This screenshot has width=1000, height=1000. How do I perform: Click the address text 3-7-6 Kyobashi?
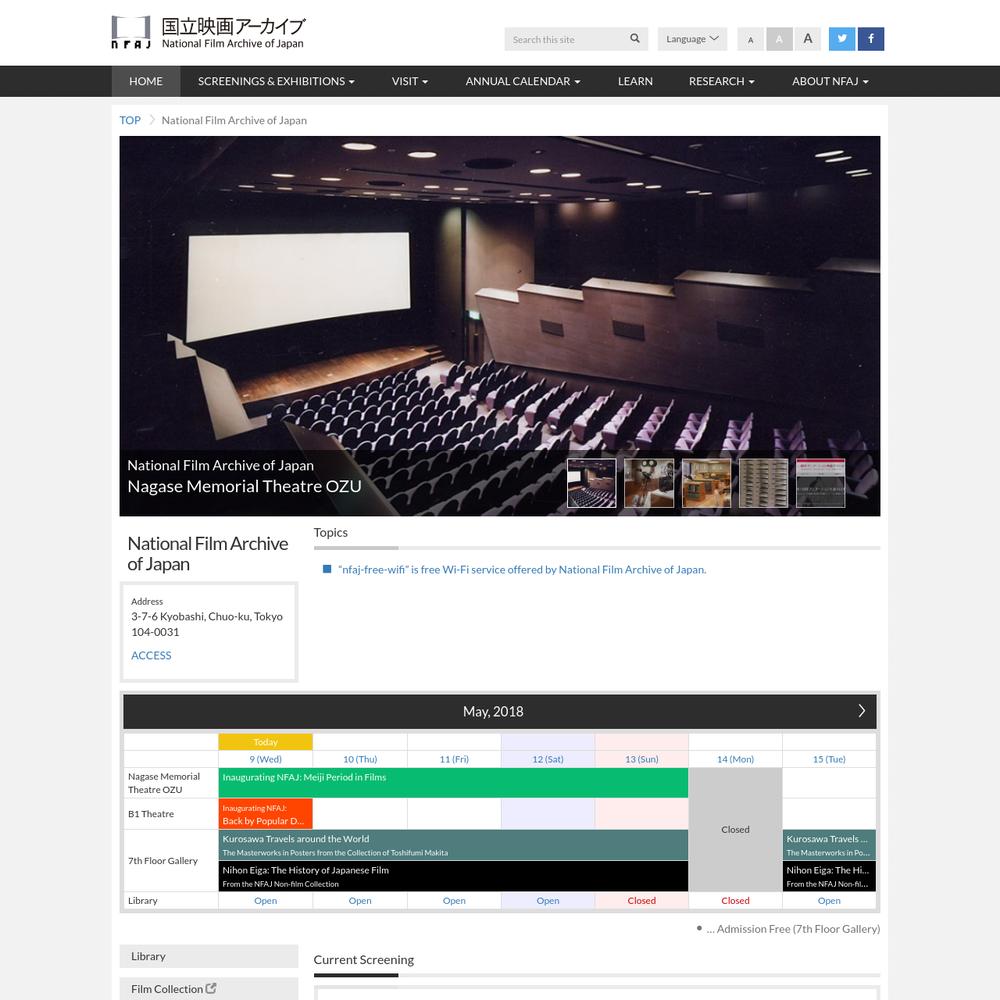[x=207, y=624]
